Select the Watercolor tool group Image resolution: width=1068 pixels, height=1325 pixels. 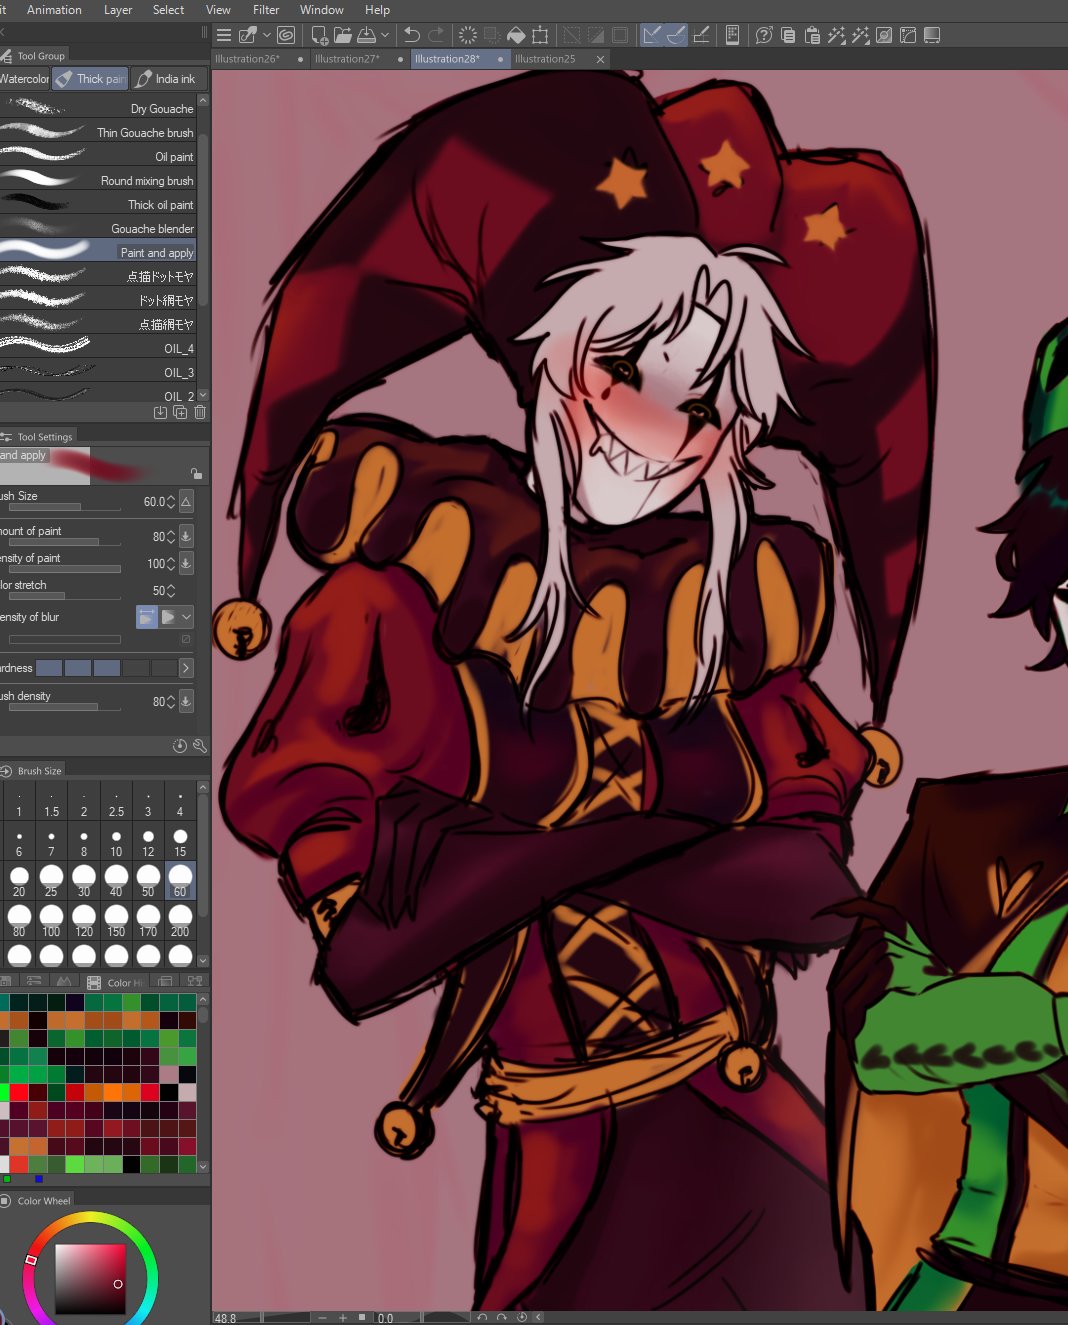[24, 79]
